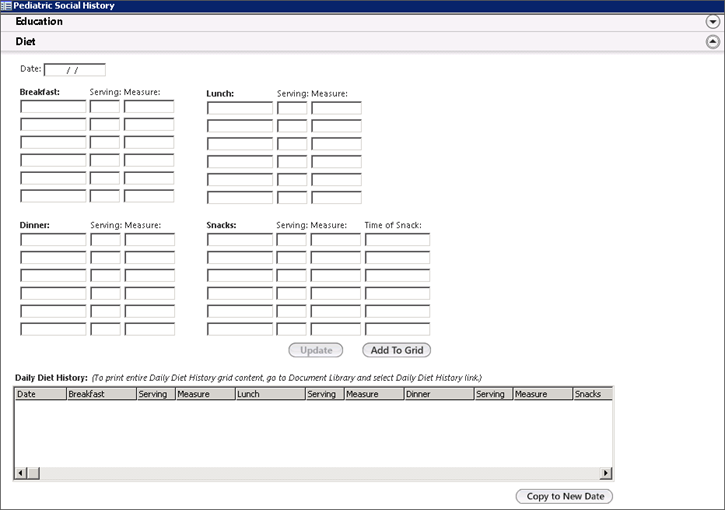The image size is (725, 510).
Task: Click the first Snacks food field
Action: click(240, 240)
